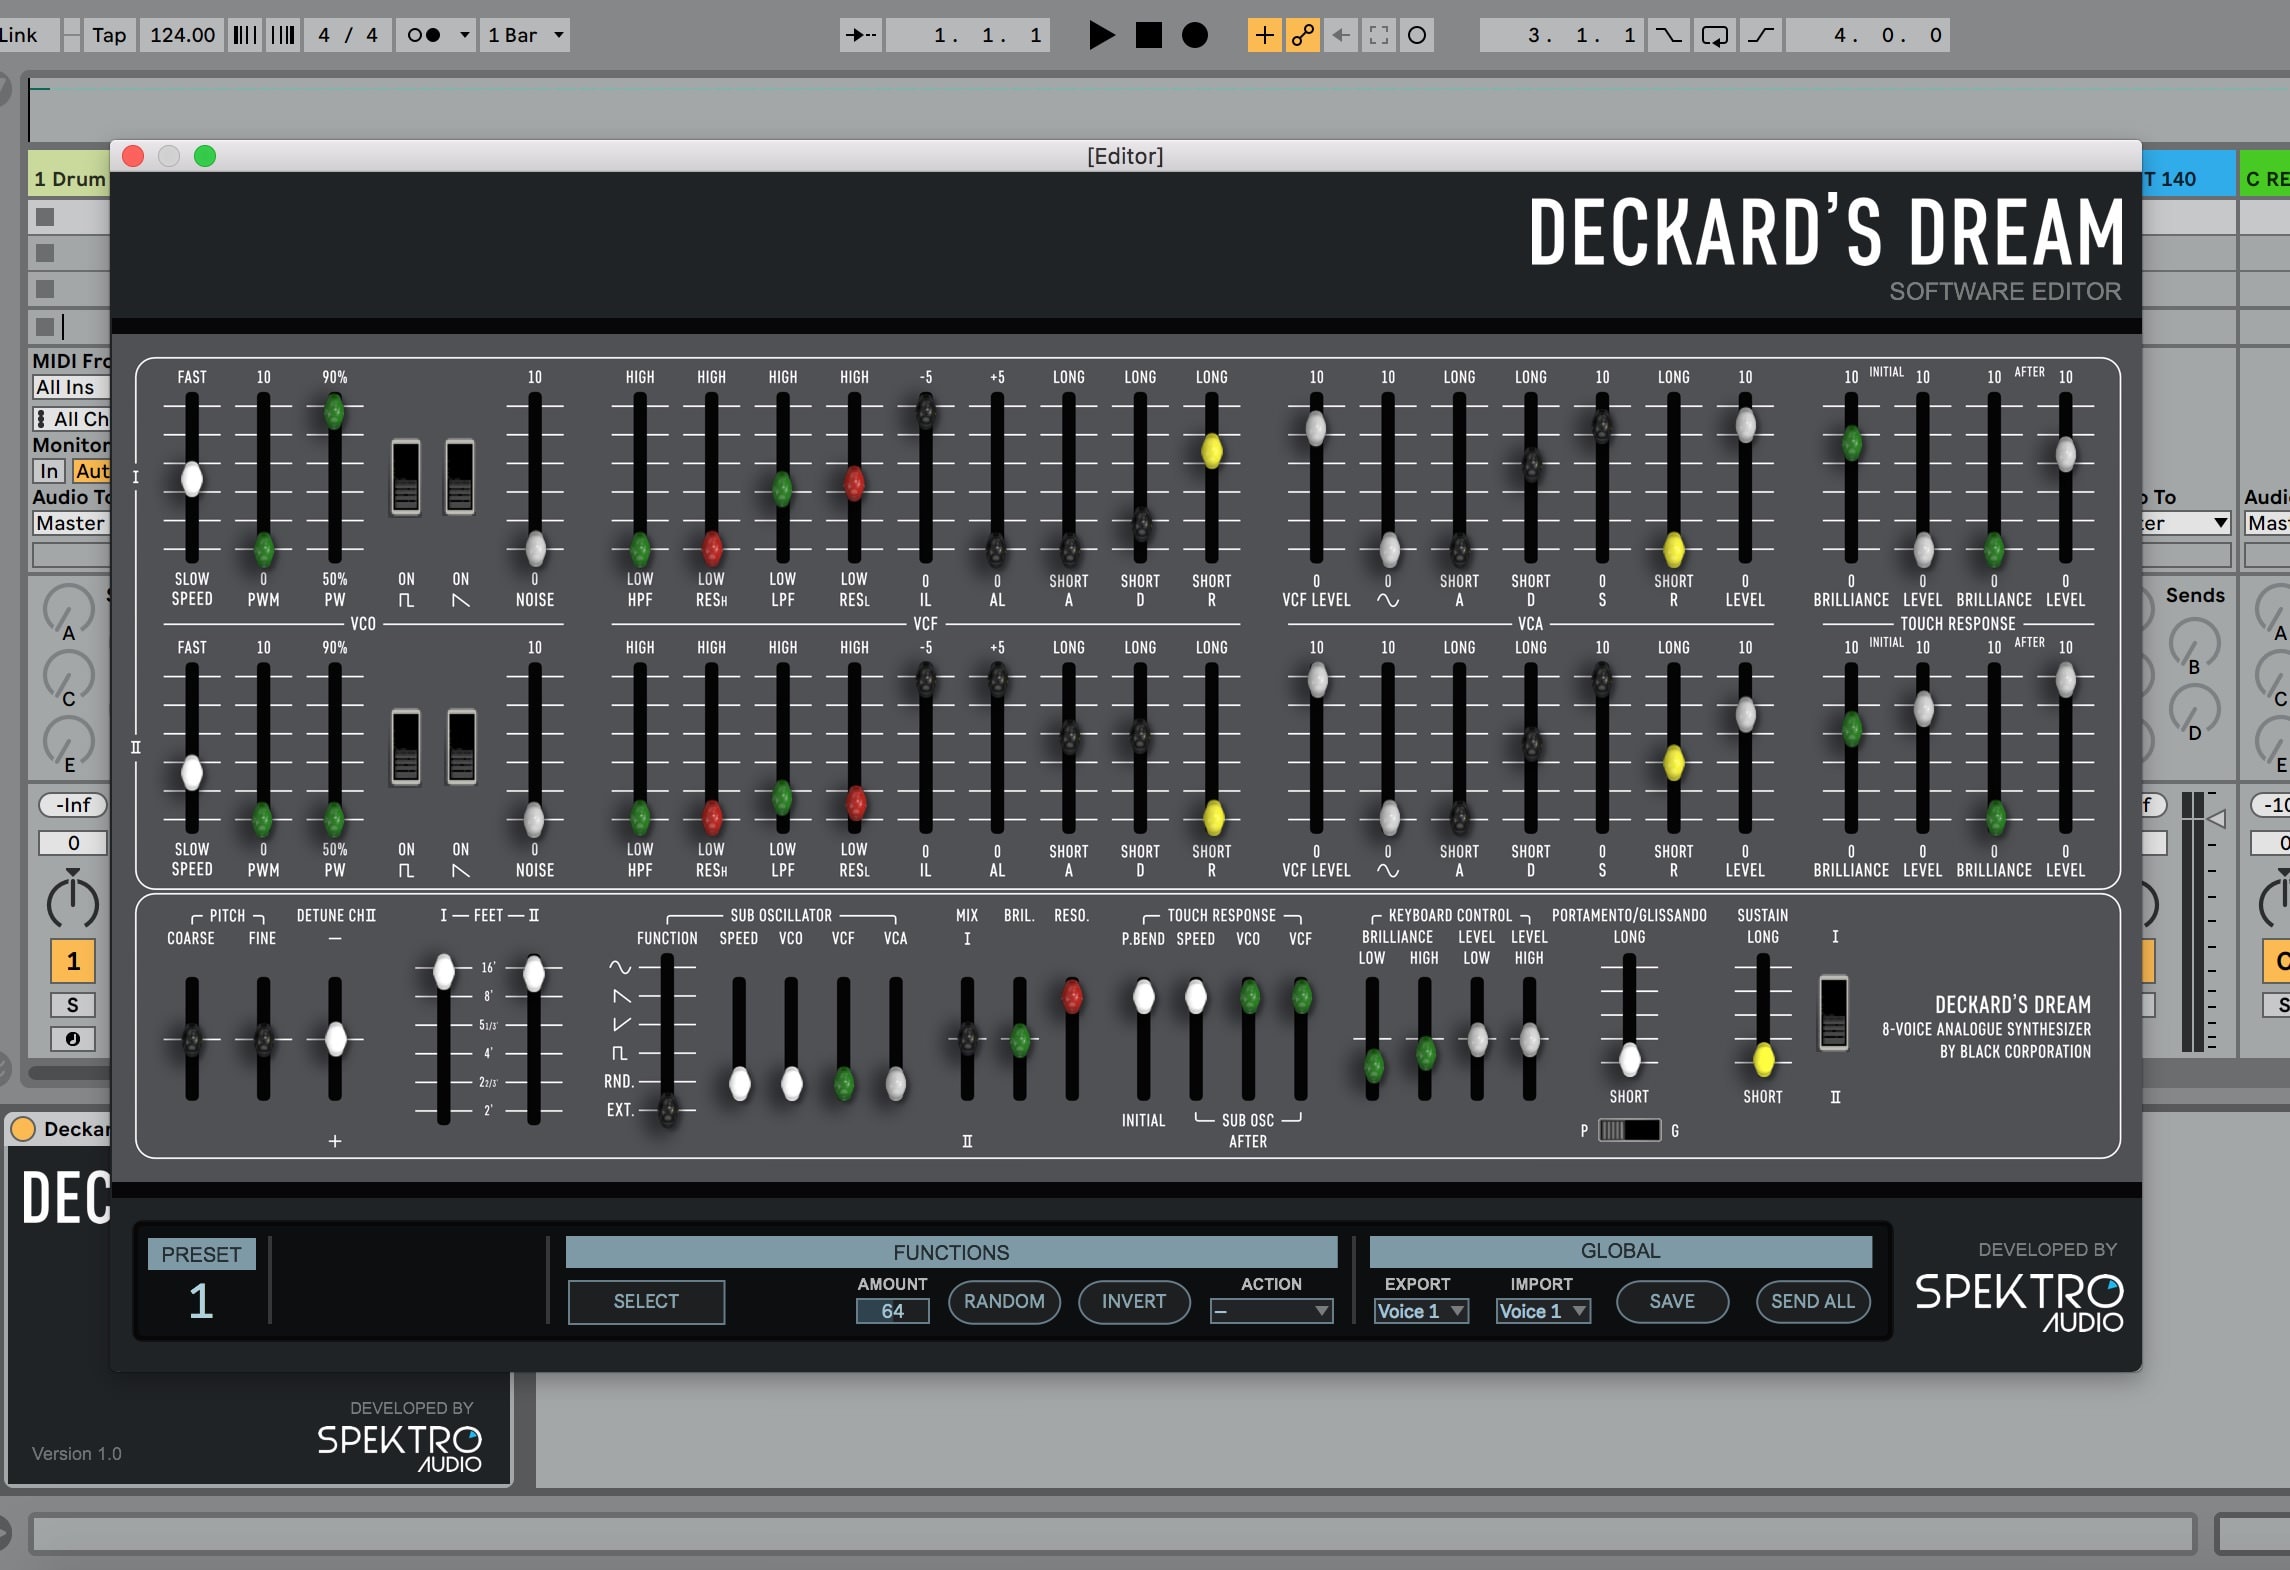Click VCO I Speed slider knob
Image resolution: width=2290 pixels, height=1570 pixels.
[x=191, y=479]
